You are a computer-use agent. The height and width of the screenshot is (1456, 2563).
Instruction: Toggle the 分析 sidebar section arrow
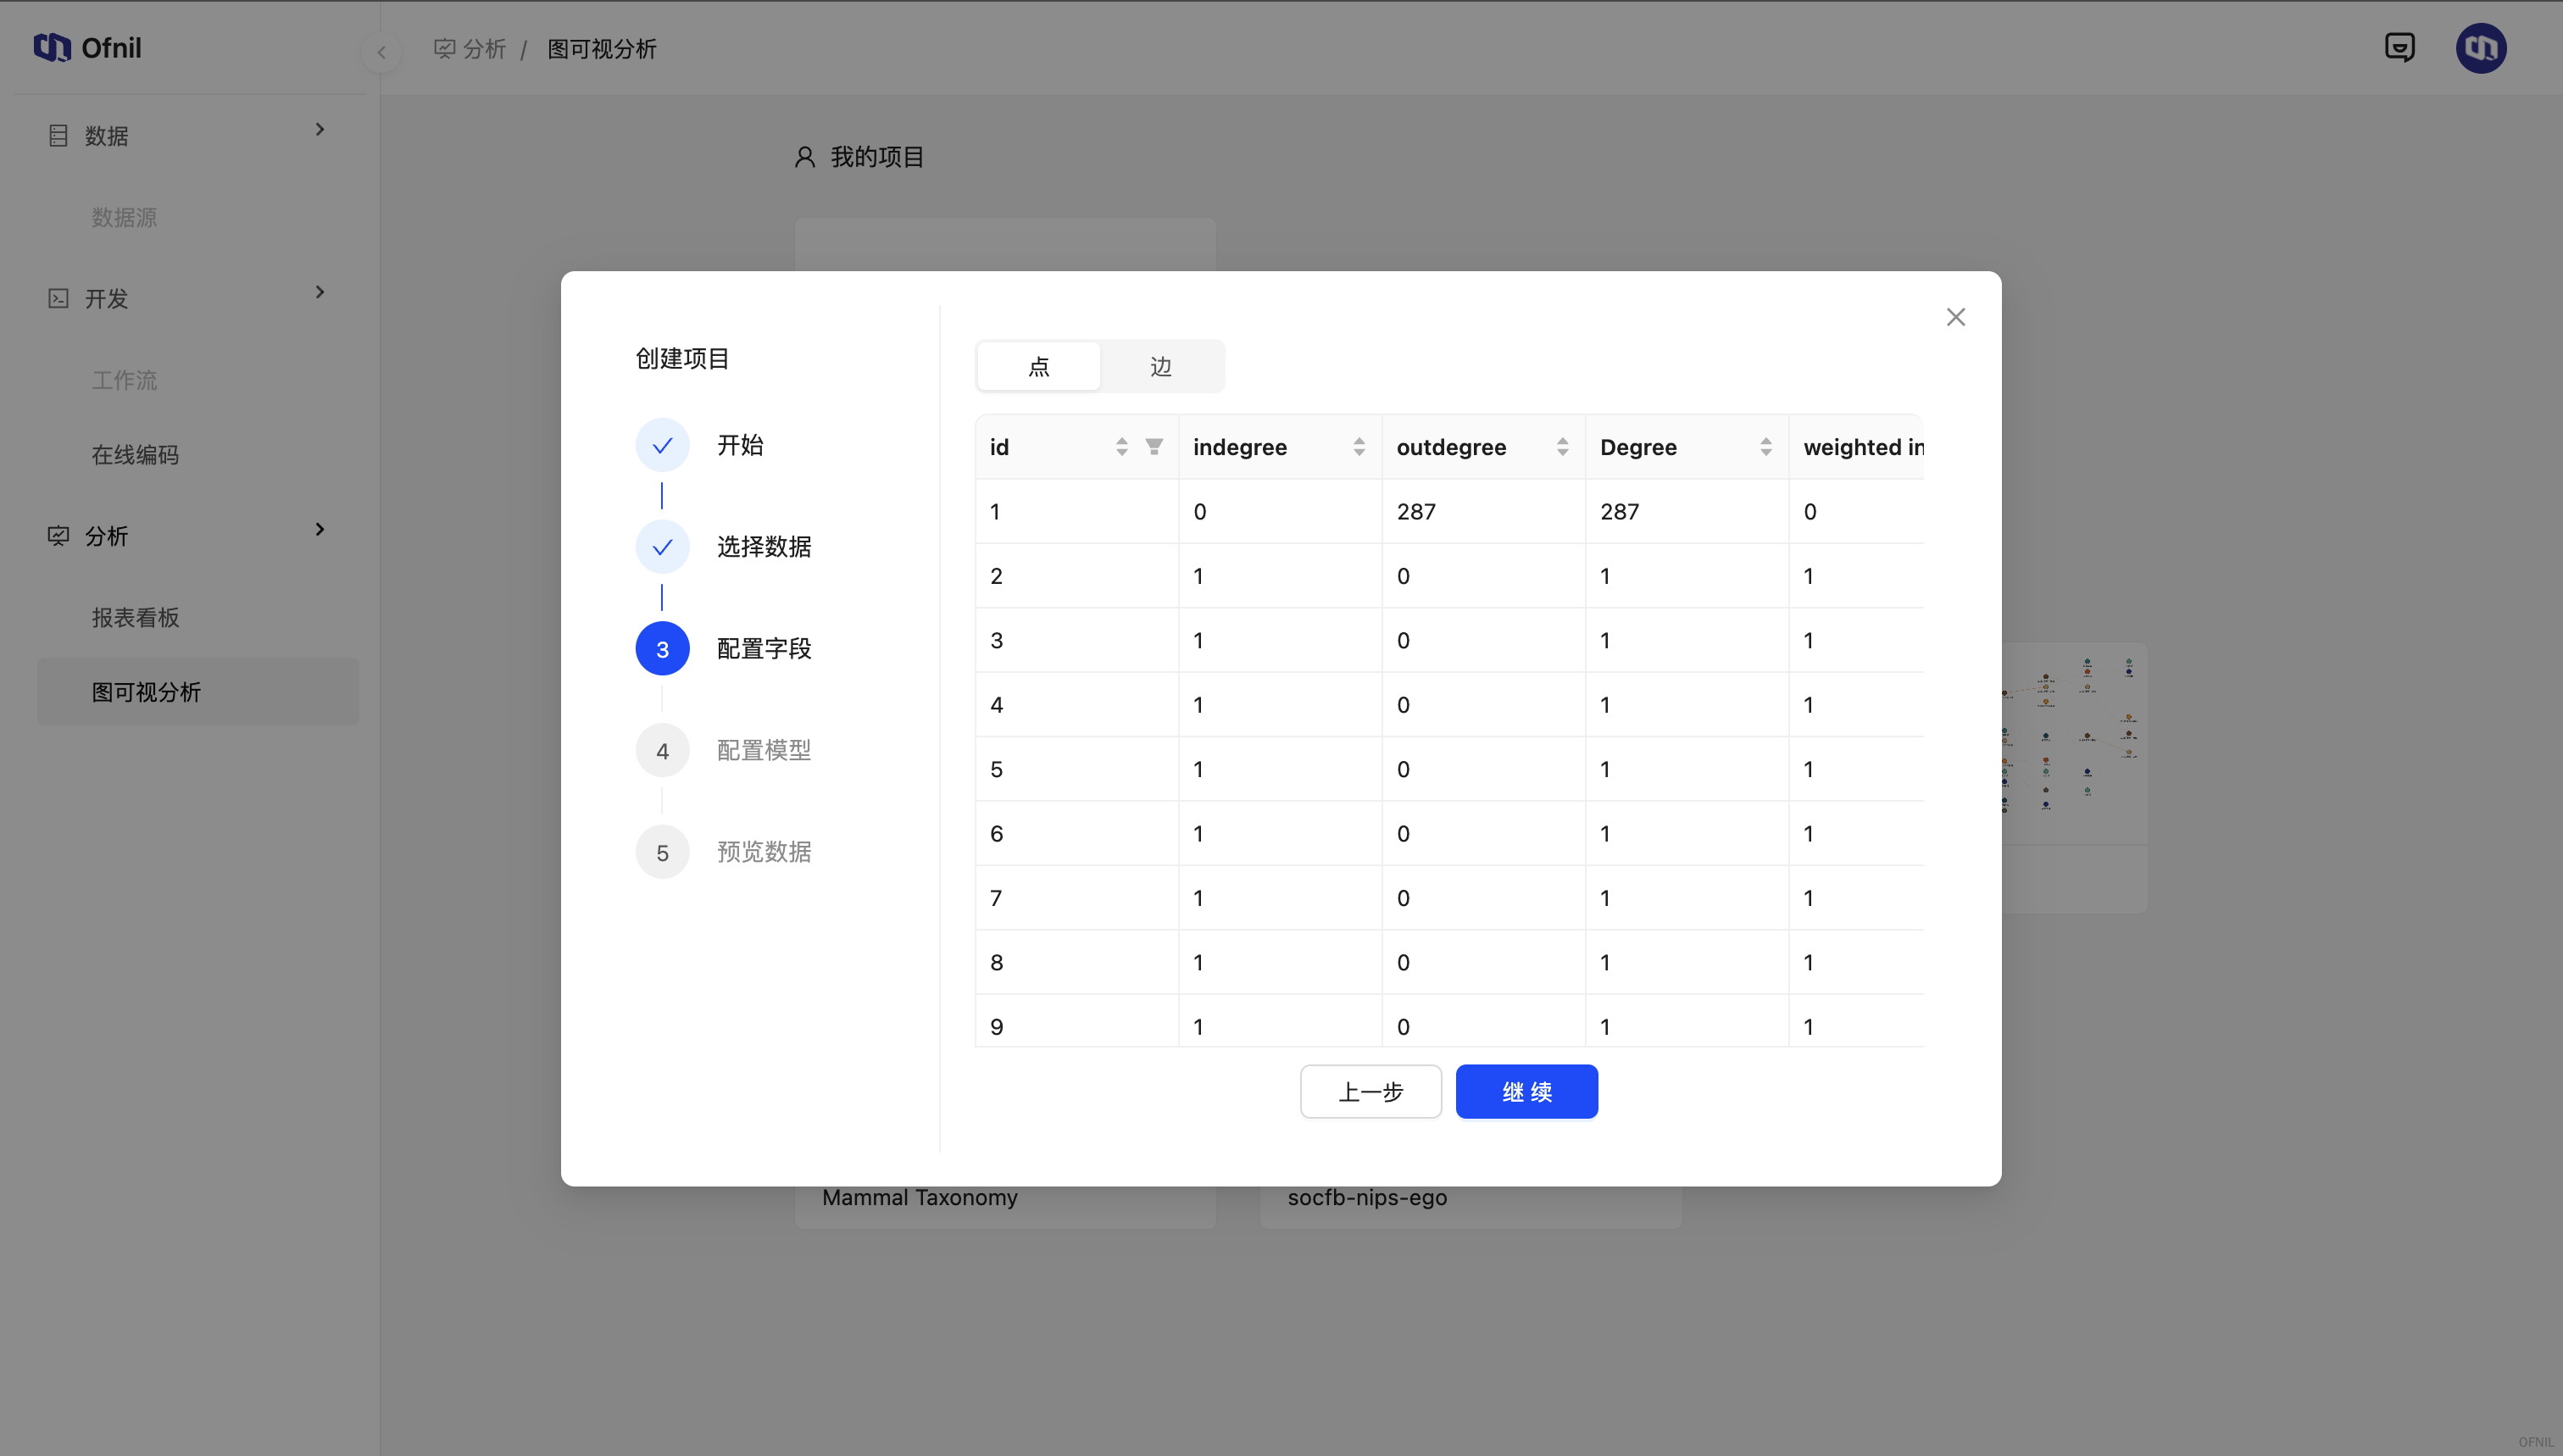319,530
